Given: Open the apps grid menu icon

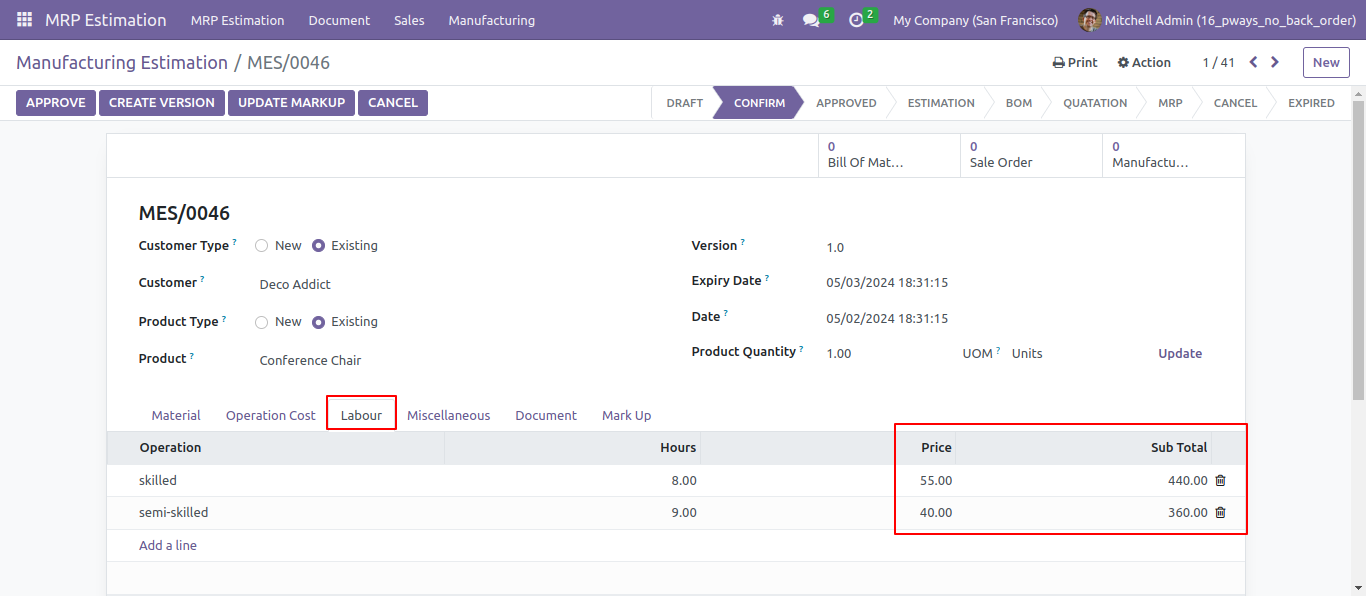Looking at the screenshot, I should point(24,20).
